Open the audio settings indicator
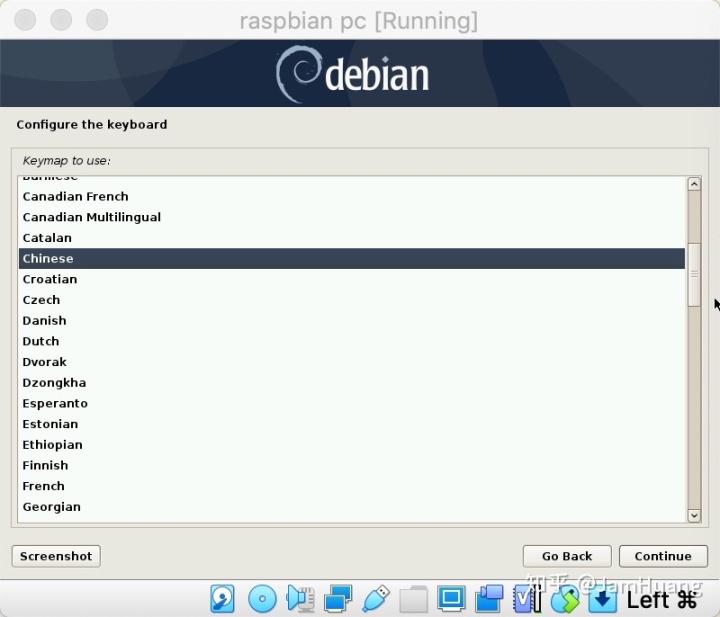 click(300, 599)
